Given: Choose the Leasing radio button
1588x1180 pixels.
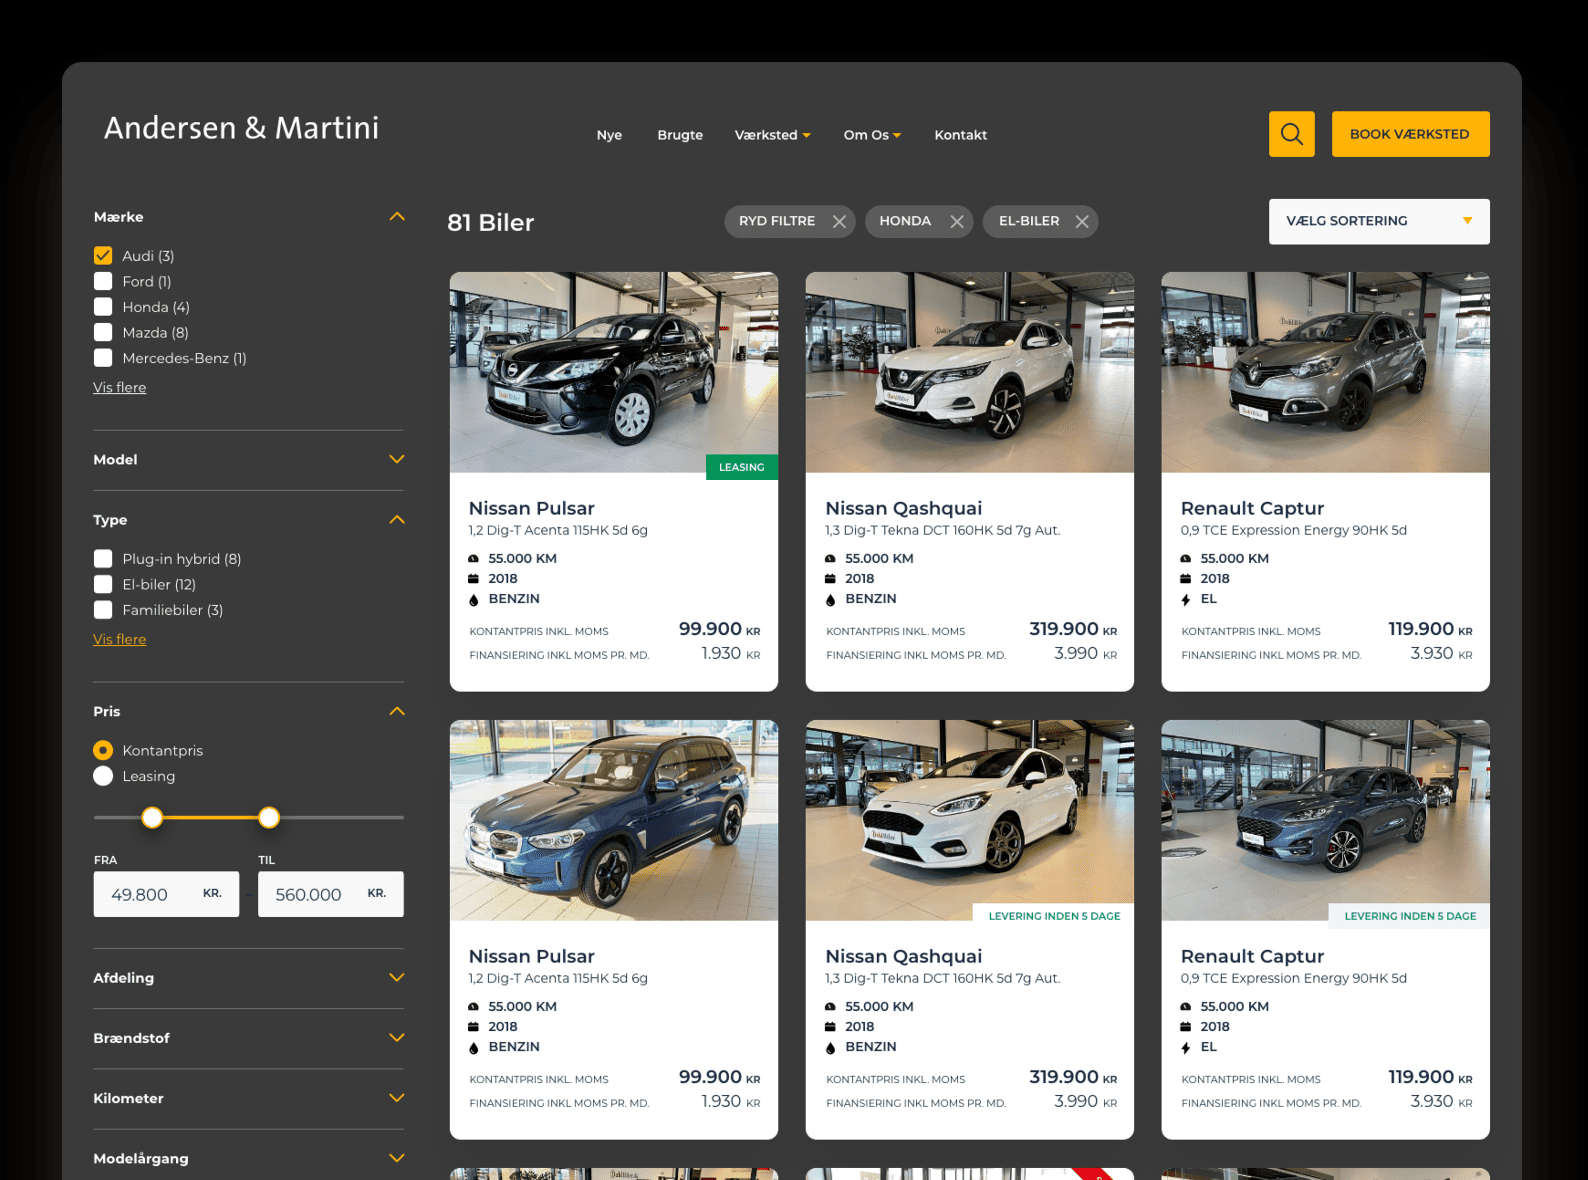Looking at the screenshot, I should click(103, 776).
